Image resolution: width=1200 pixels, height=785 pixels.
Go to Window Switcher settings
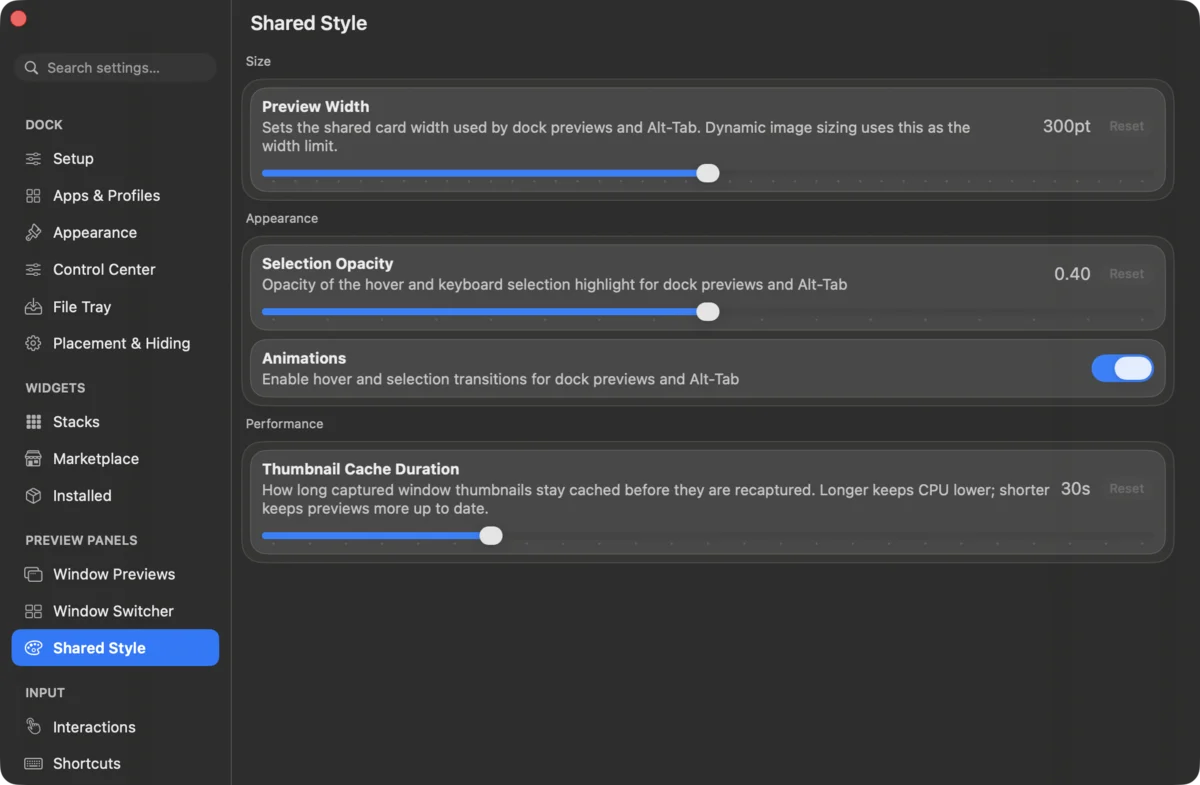(x=115, y=611)
